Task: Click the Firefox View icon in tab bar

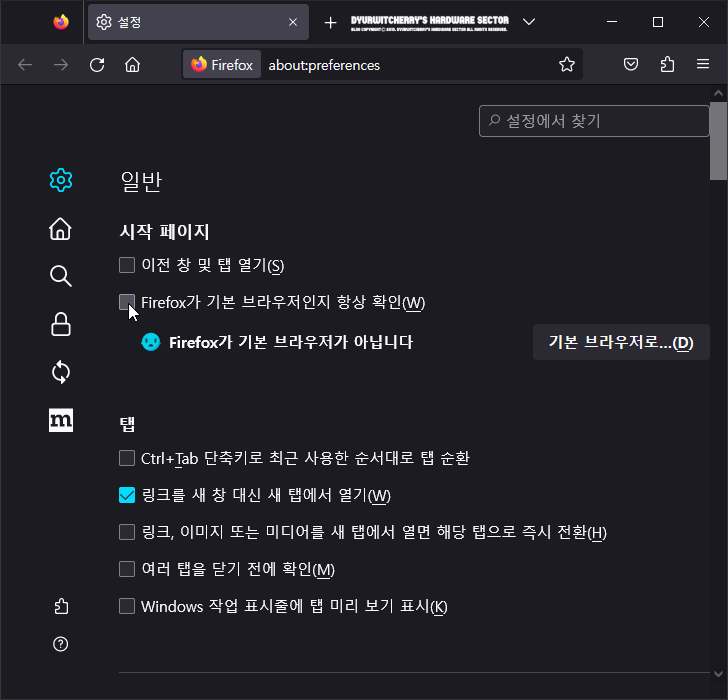Action: point(61,22)
